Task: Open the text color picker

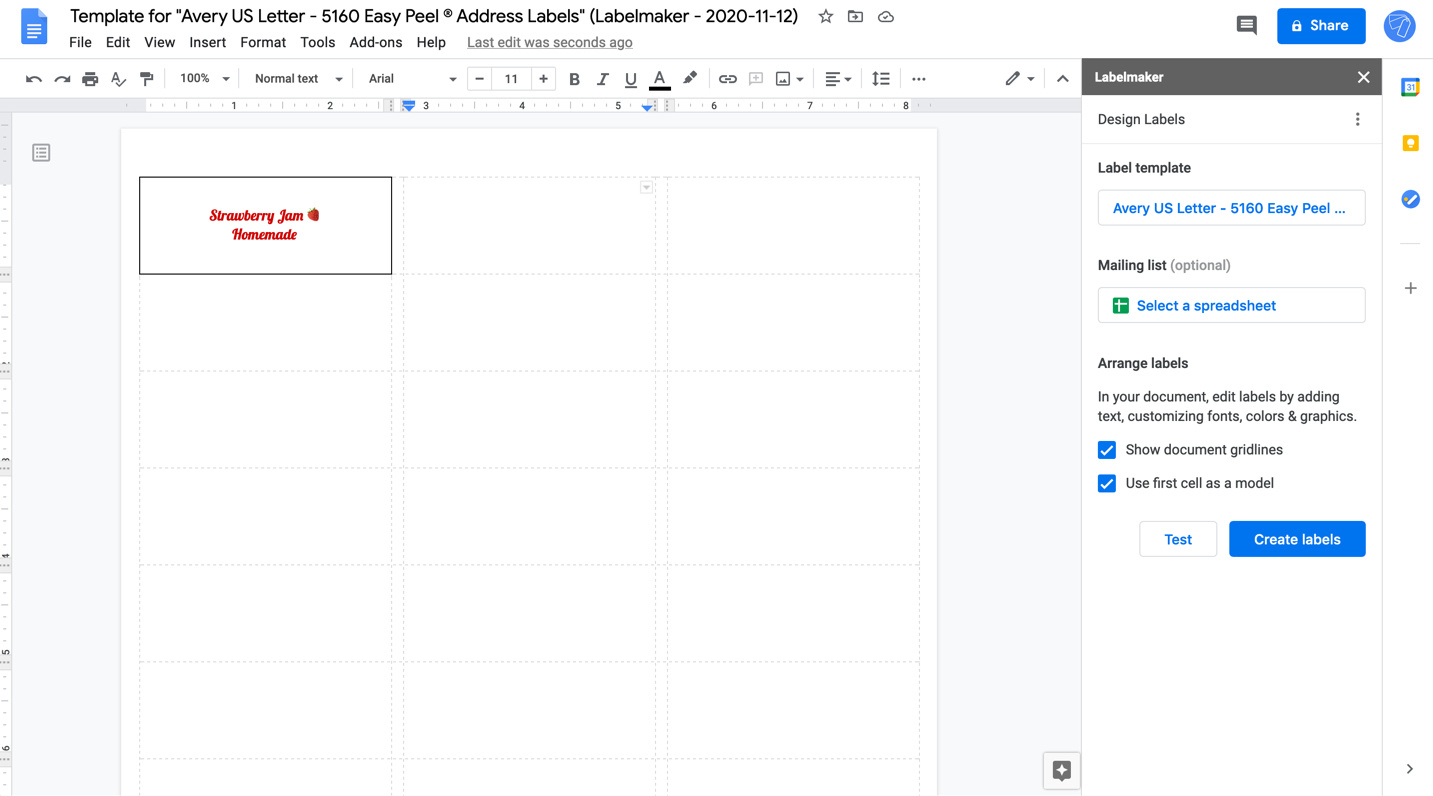Action: 659,79
